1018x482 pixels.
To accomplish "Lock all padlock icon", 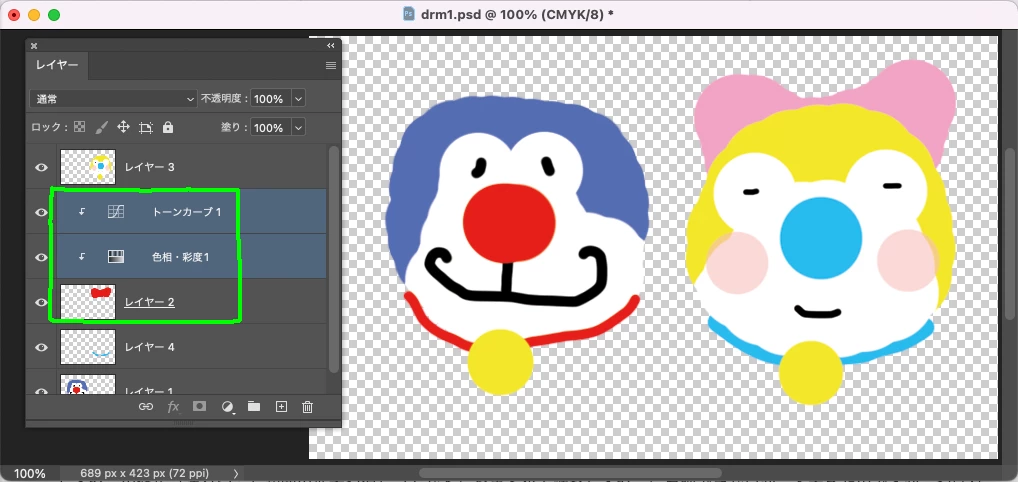I will pyautogui.click(x=168, y=127).
